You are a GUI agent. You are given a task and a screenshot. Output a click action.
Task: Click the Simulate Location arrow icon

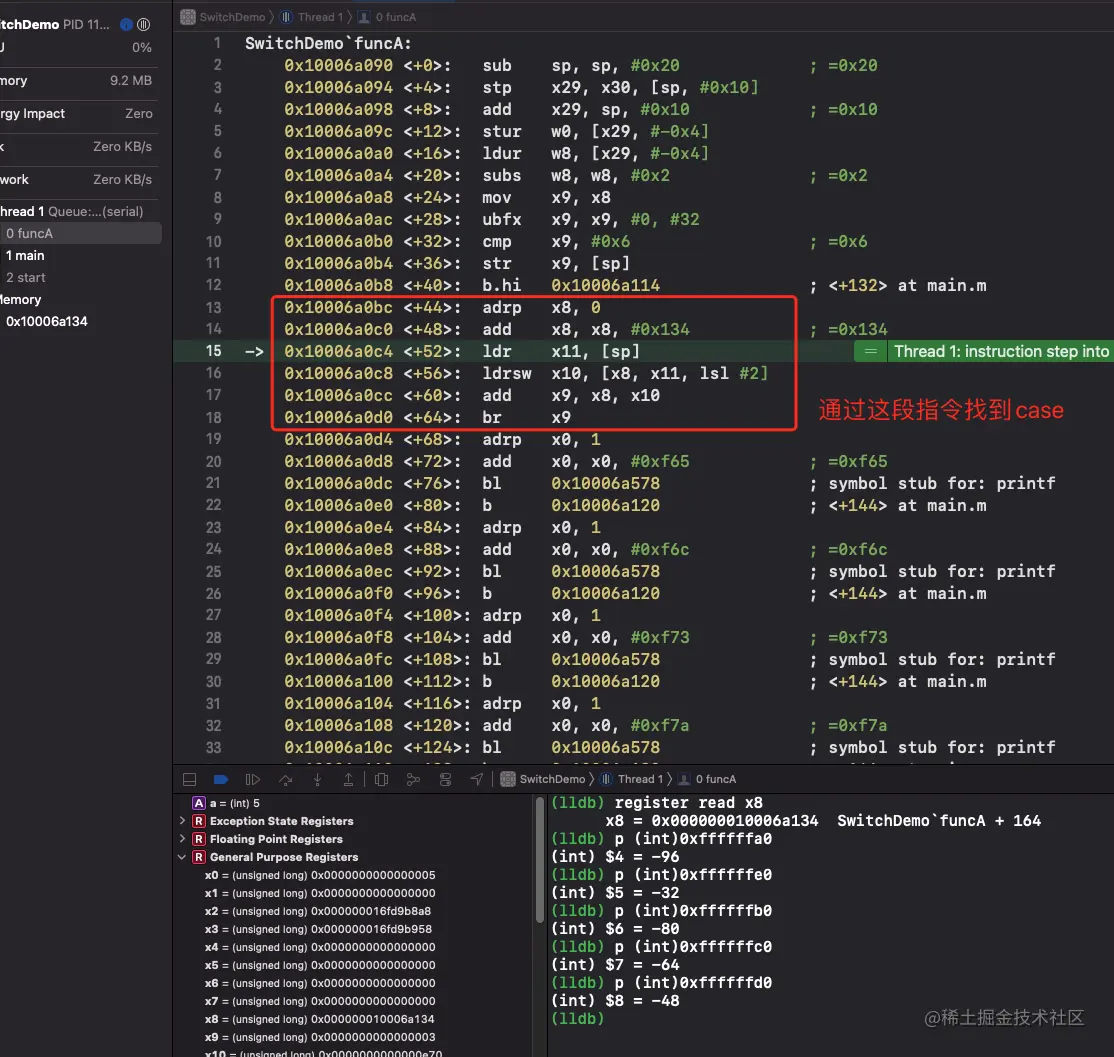(477, 779)
